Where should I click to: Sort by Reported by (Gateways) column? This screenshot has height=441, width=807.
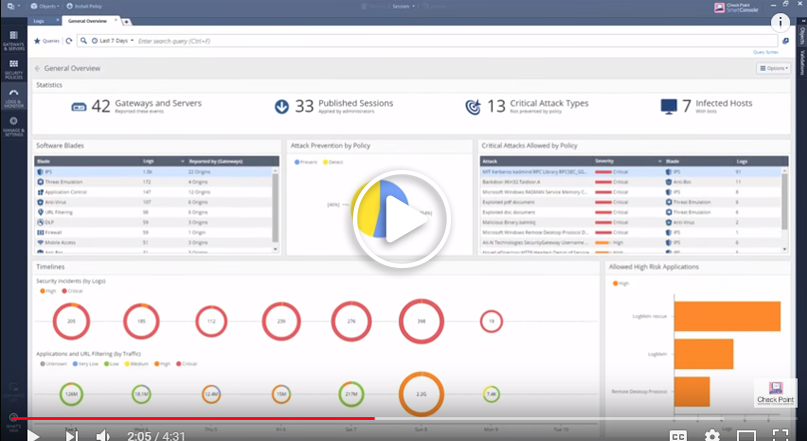(216, 161)
